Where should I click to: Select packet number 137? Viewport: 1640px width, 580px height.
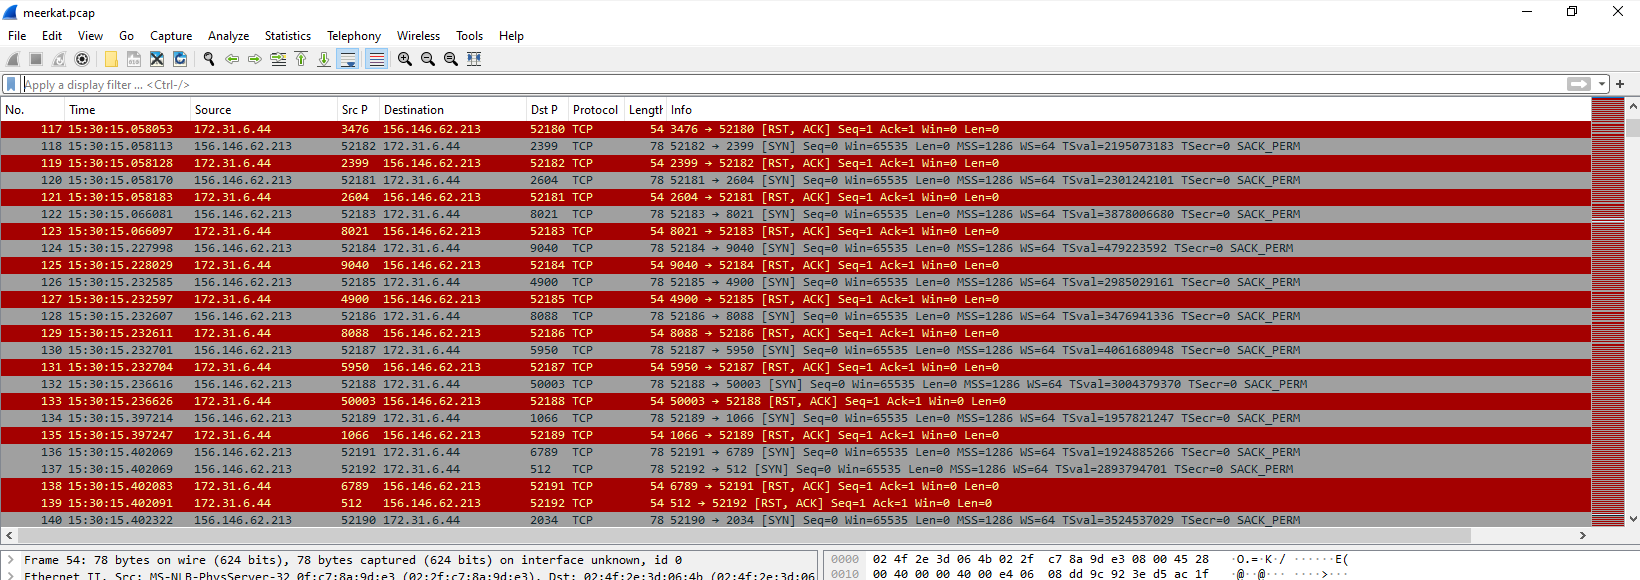click(795, 469)
